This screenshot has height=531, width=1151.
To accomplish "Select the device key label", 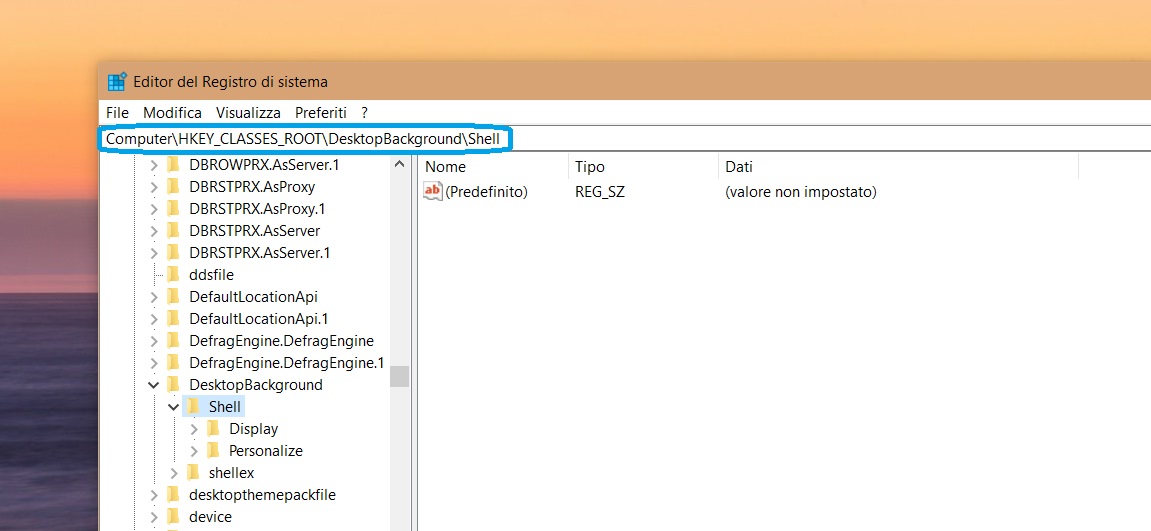I will [x=210, y=517].
